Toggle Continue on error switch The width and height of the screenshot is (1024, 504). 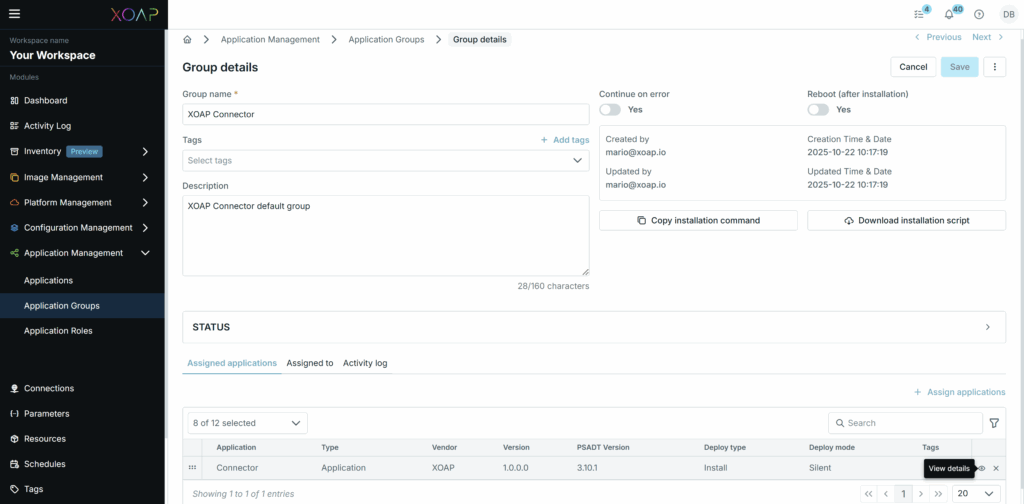(610, 110)
